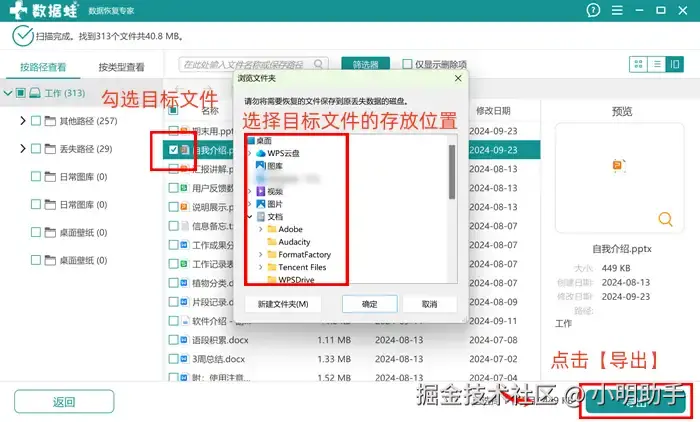Click the folder dialog vertical scrollbar
Image resolution: width=700 pixels, height=422 pixels.
(452, 172)
